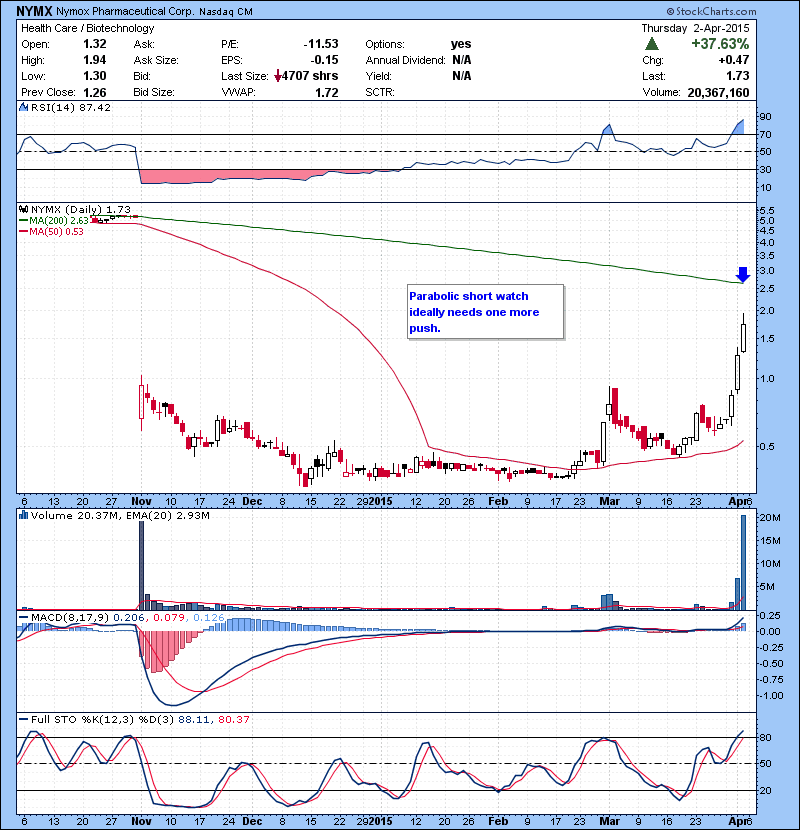Click the EMA(20) 2.93M volume label
Viewport: 800px width, 830px height.
tap(169, 515)
